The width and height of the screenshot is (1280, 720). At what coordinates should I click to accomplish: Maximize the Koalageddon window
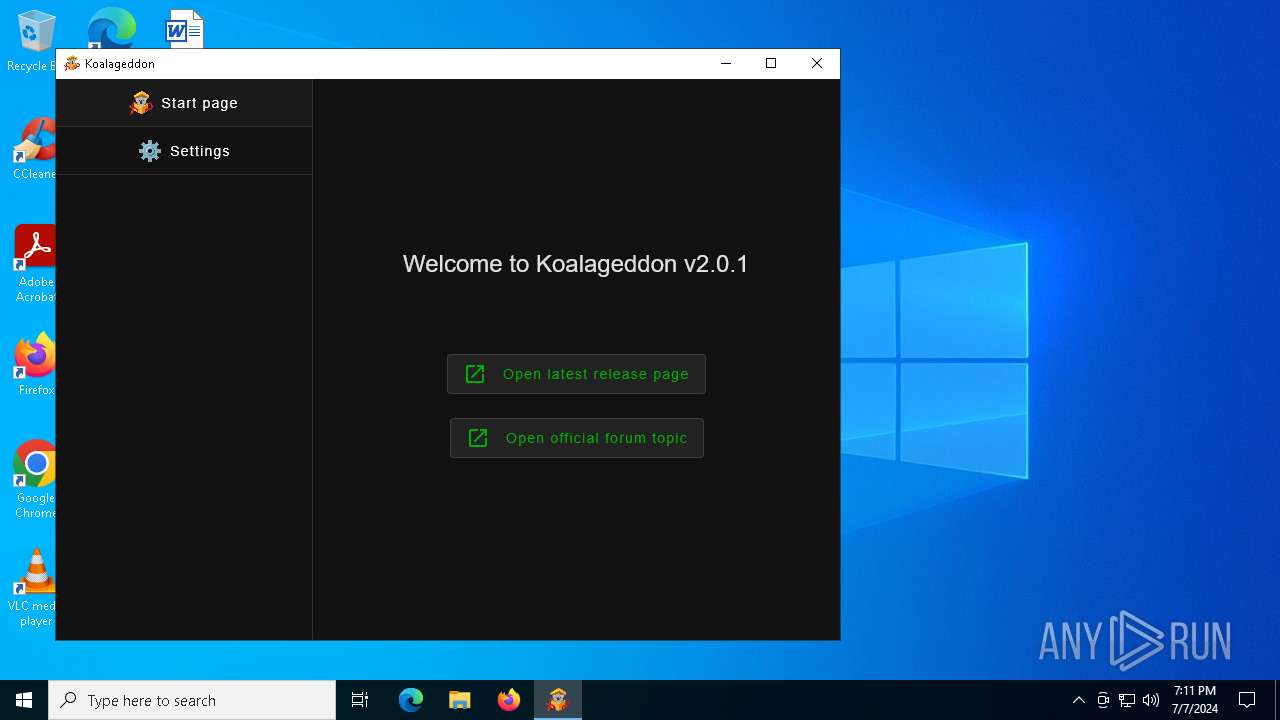(771, 63)
